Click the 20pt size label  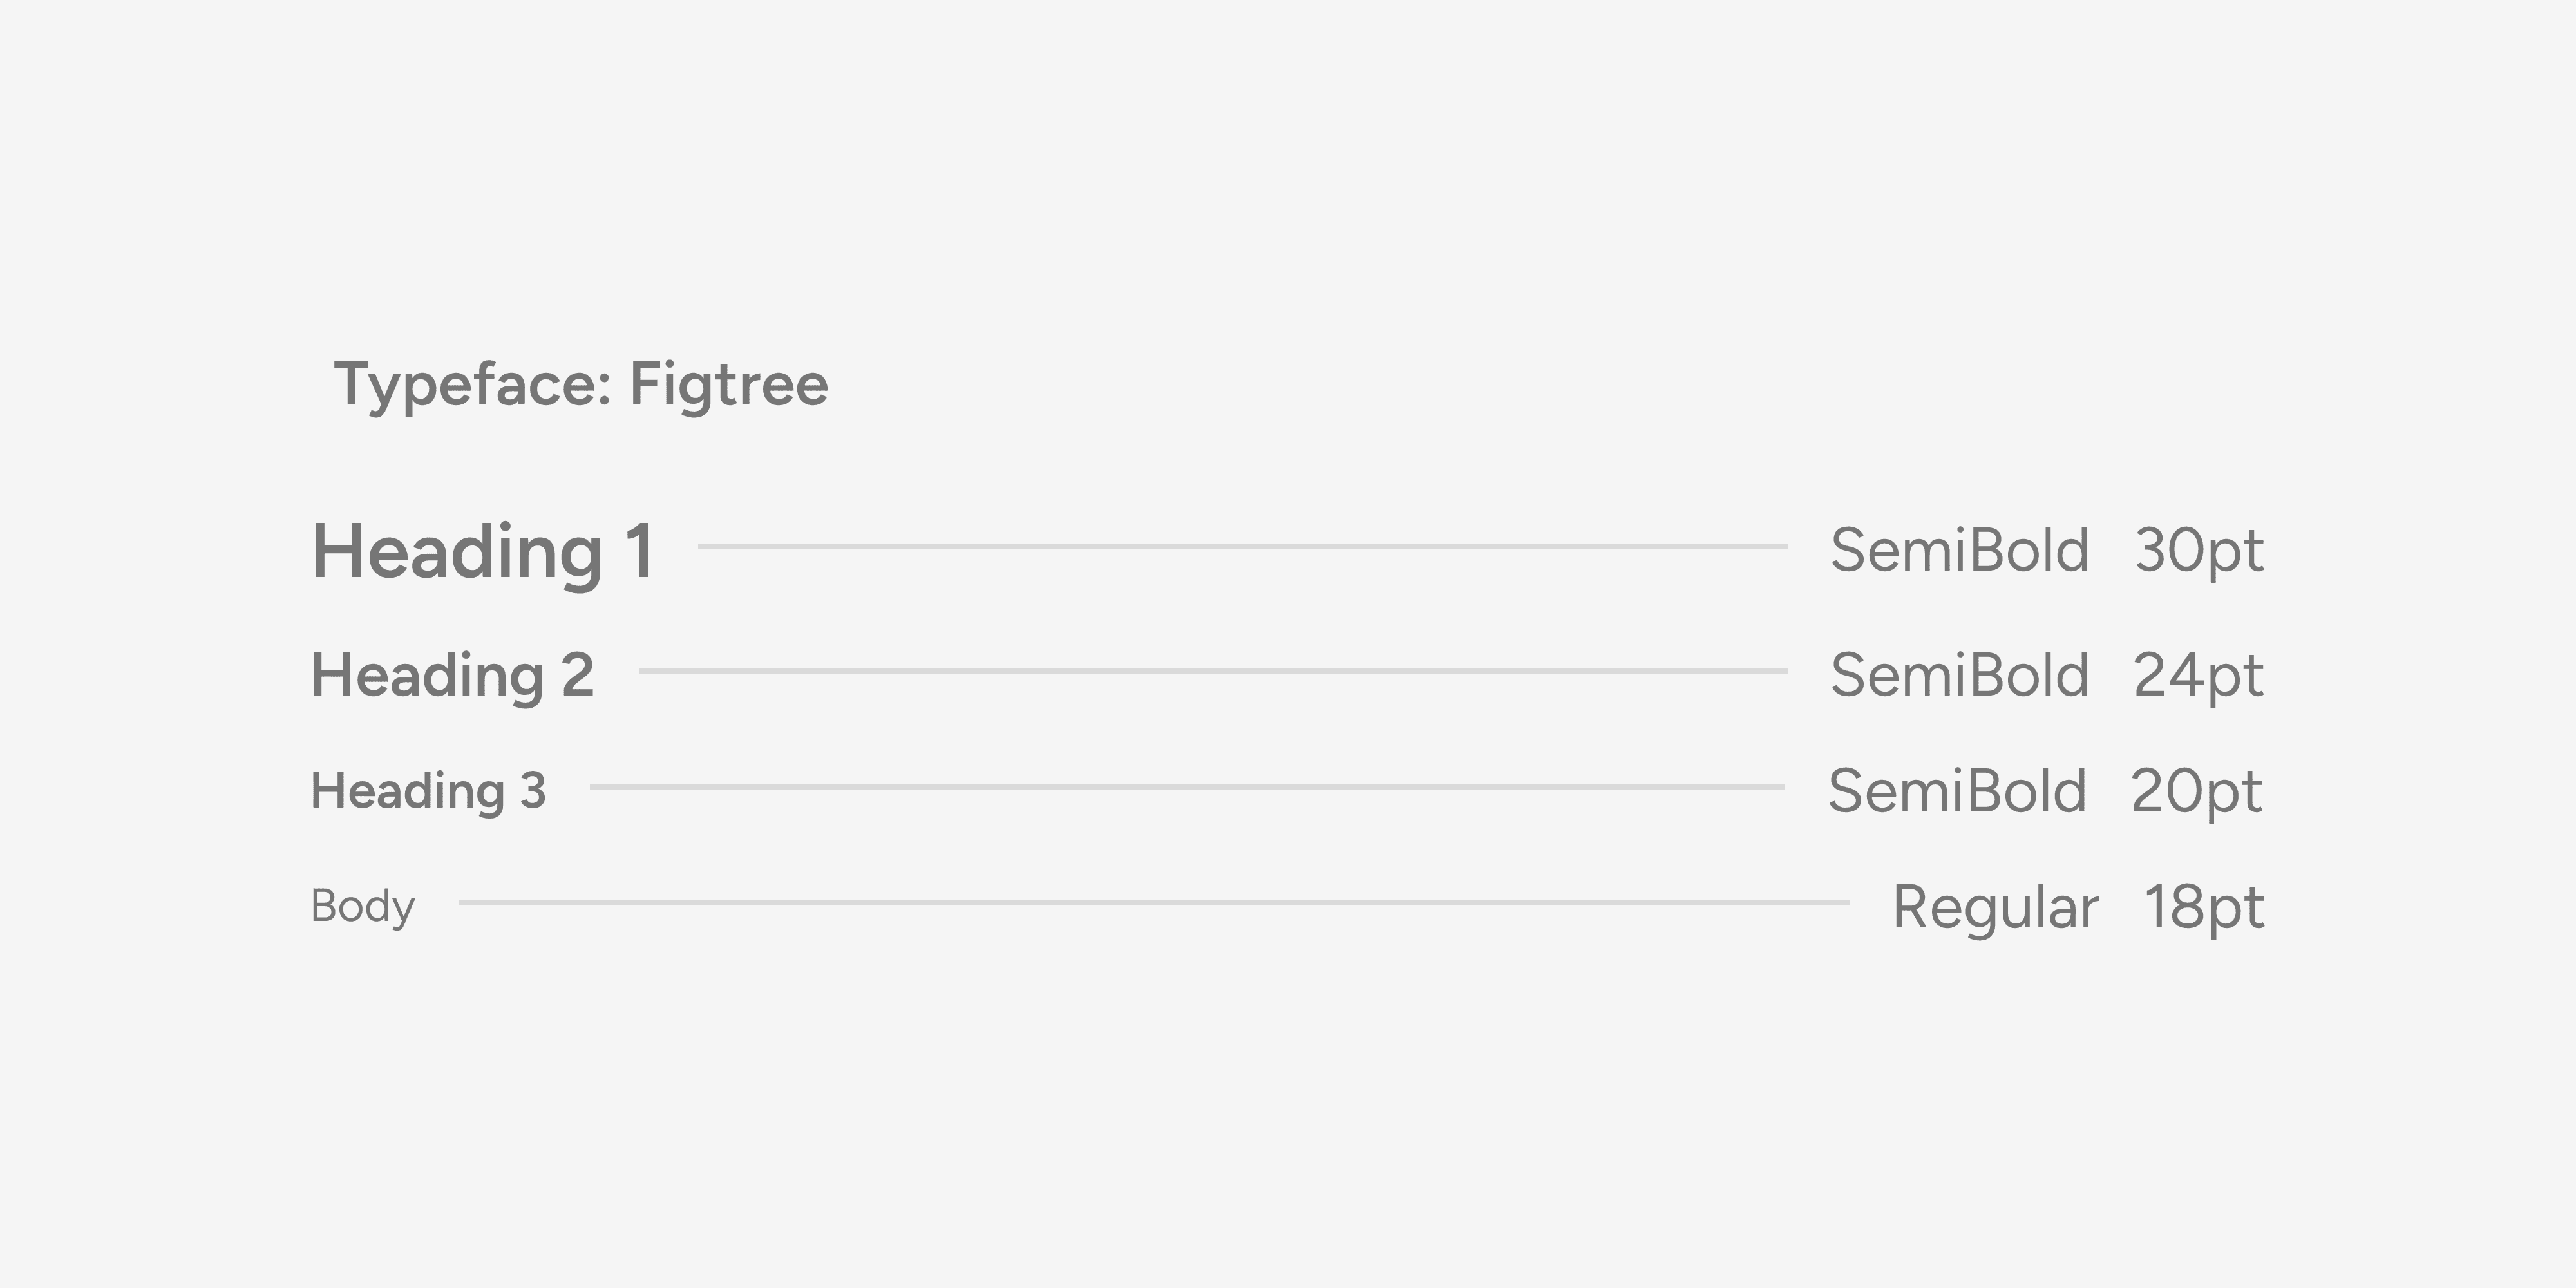click(x=2197, y=794)
